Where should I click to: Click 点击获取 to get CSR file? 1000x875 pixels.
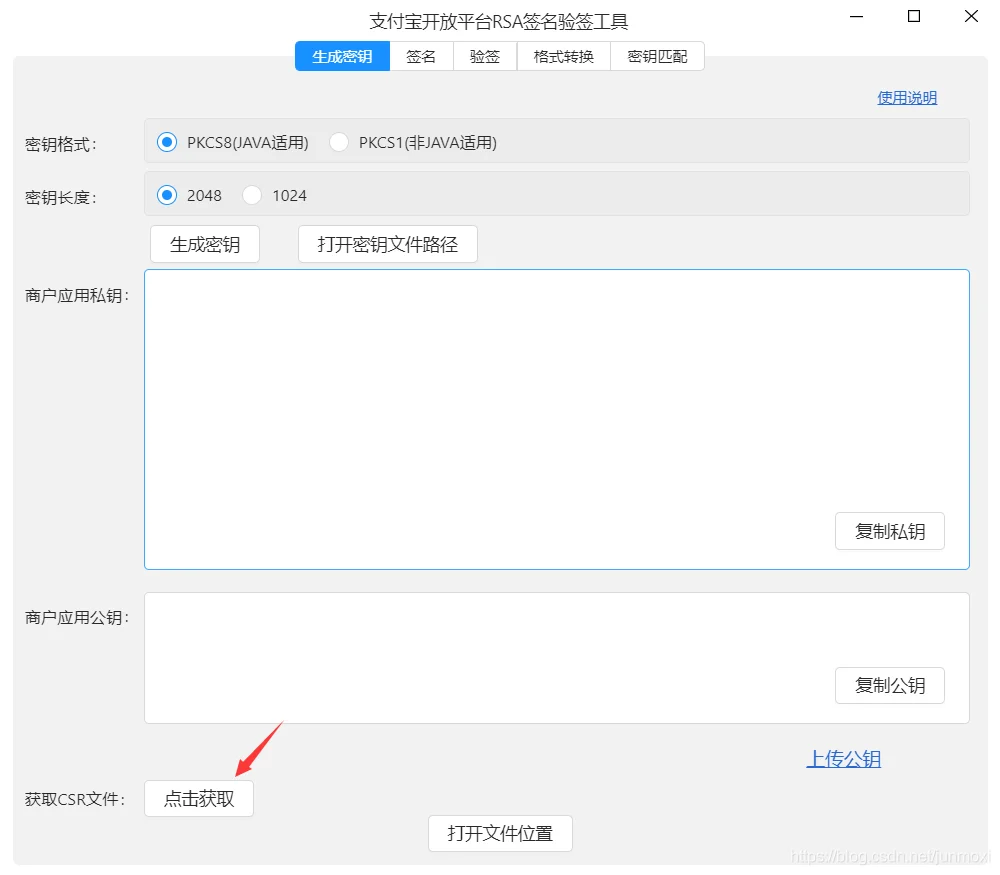click(199, 798)
